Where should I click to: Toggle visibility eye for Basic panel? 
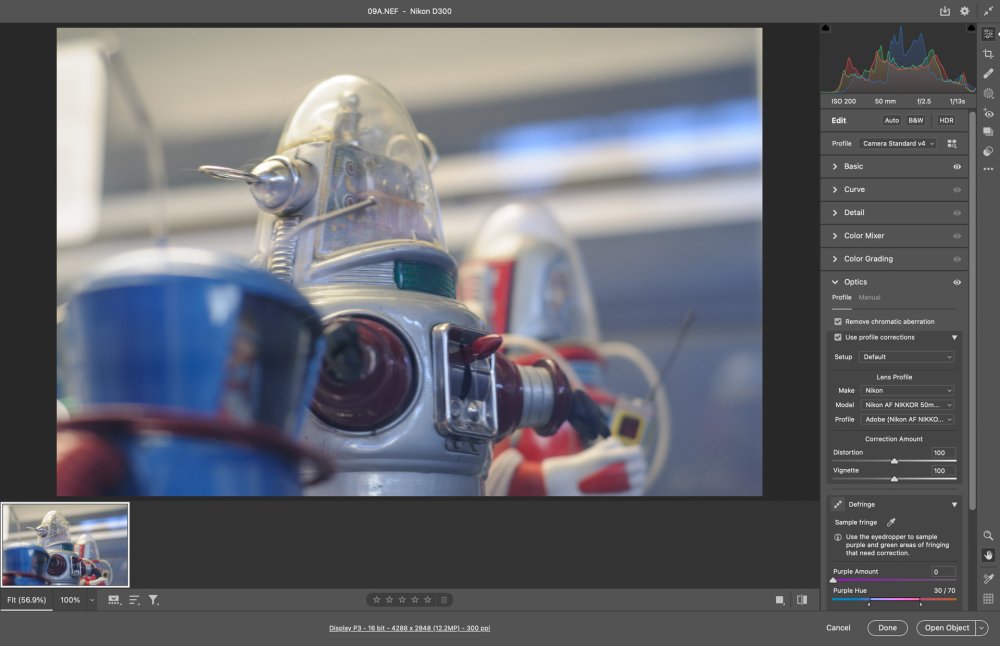click(x=957, y=167)
